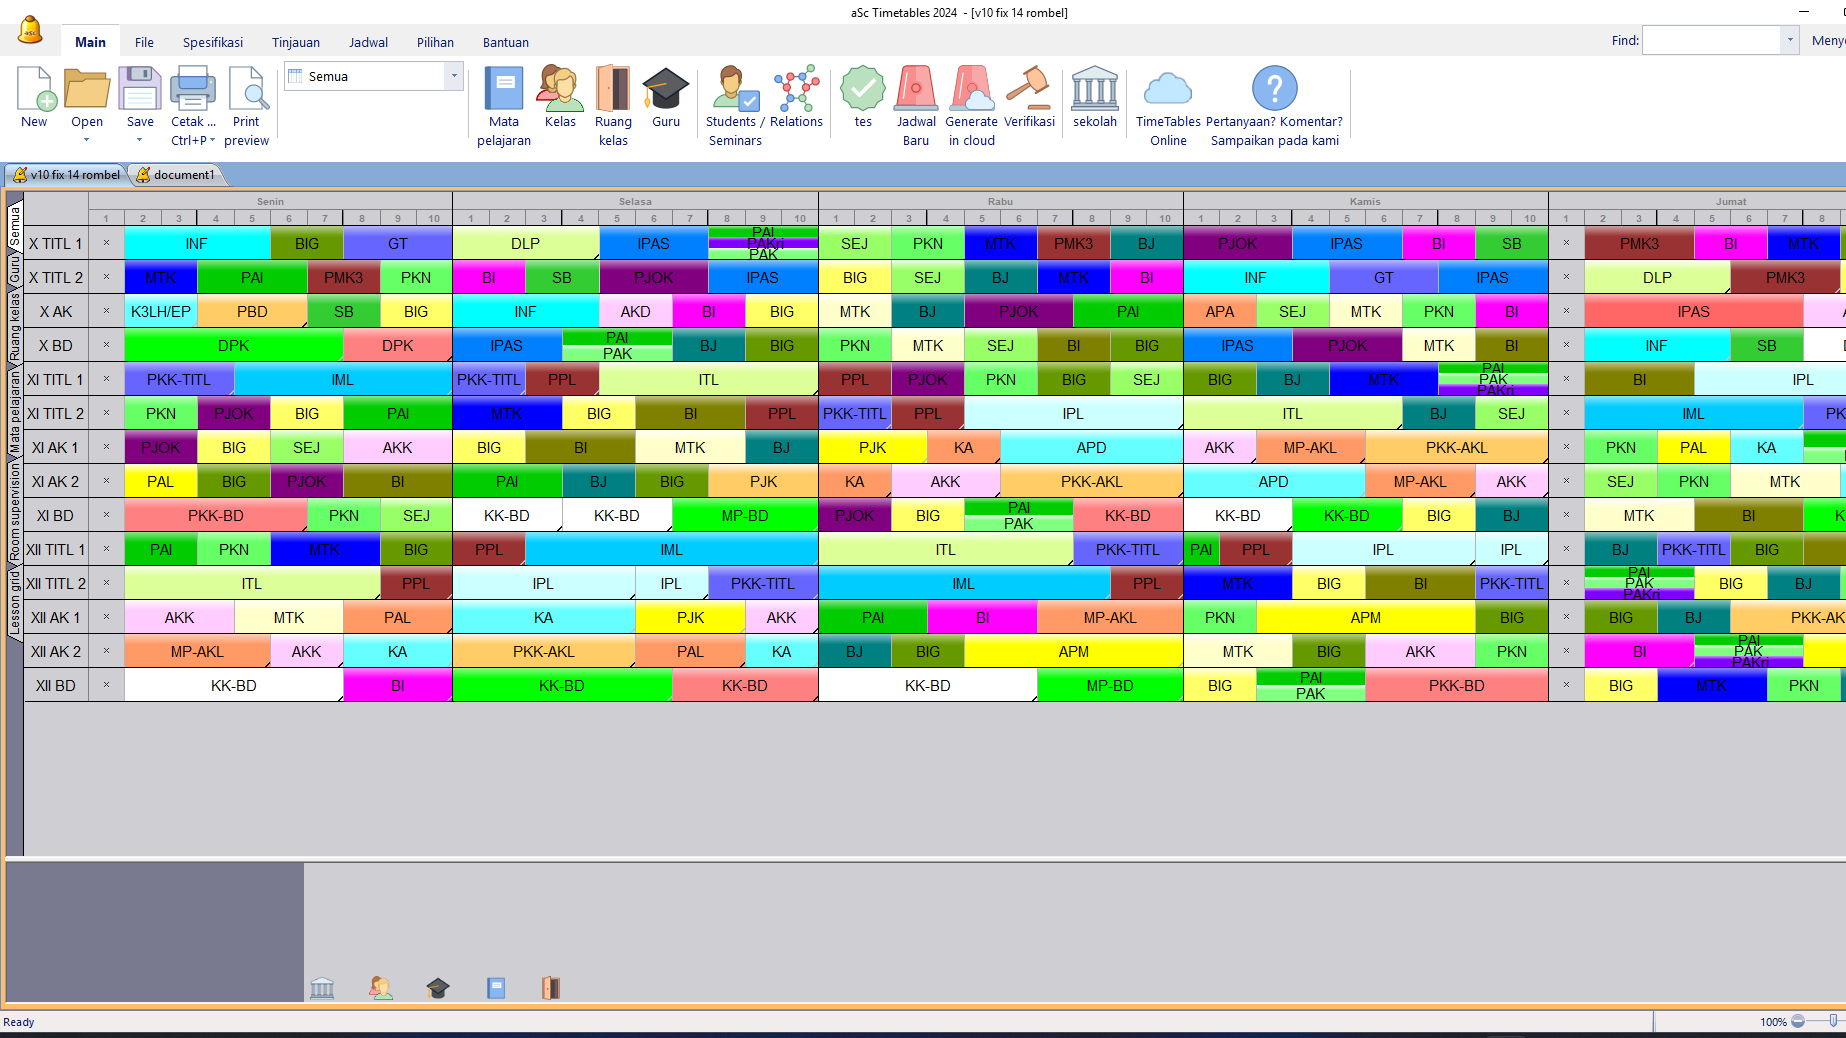Toggle the lock mark on XI BD row
The height and width of the screenshot is (1038, 1846).
[x=106, y=515]
